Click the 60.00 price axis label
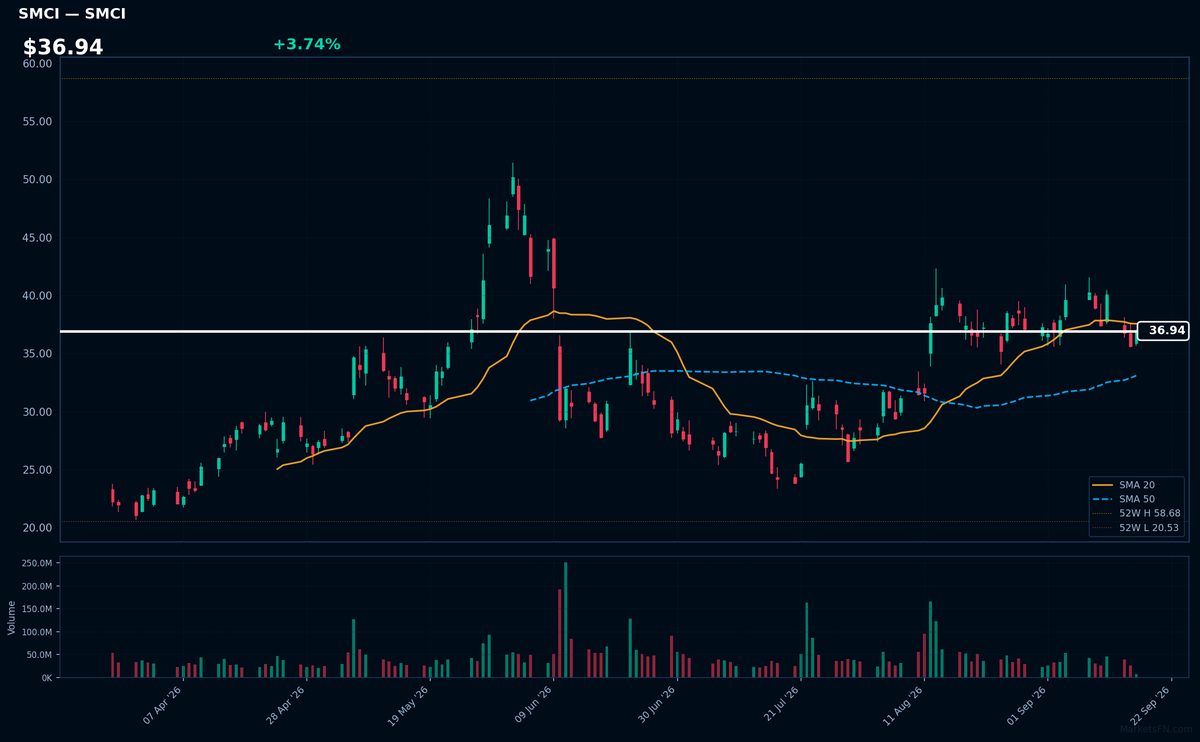Image resolution: width=1200 pixels, height=742 pixels. tap(38, 63)
